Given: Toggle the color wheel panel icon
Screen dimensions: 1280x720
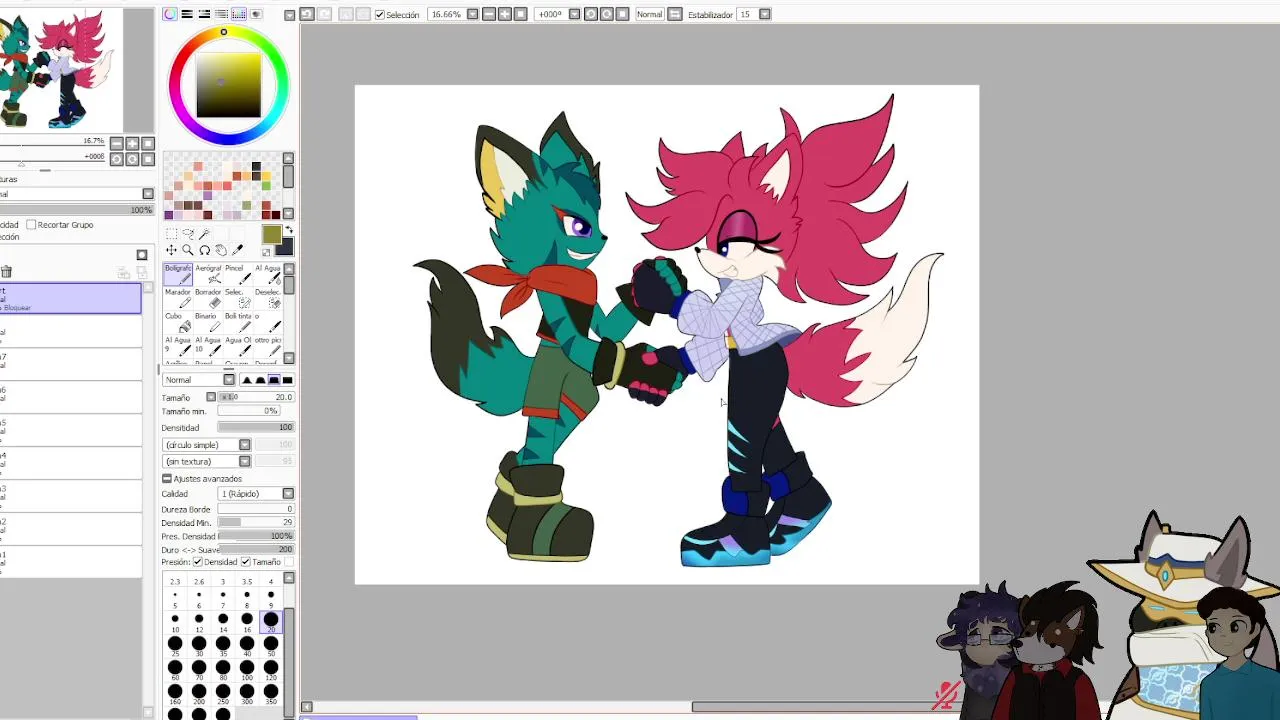Looking at the screenshot, I should (170, 14).
